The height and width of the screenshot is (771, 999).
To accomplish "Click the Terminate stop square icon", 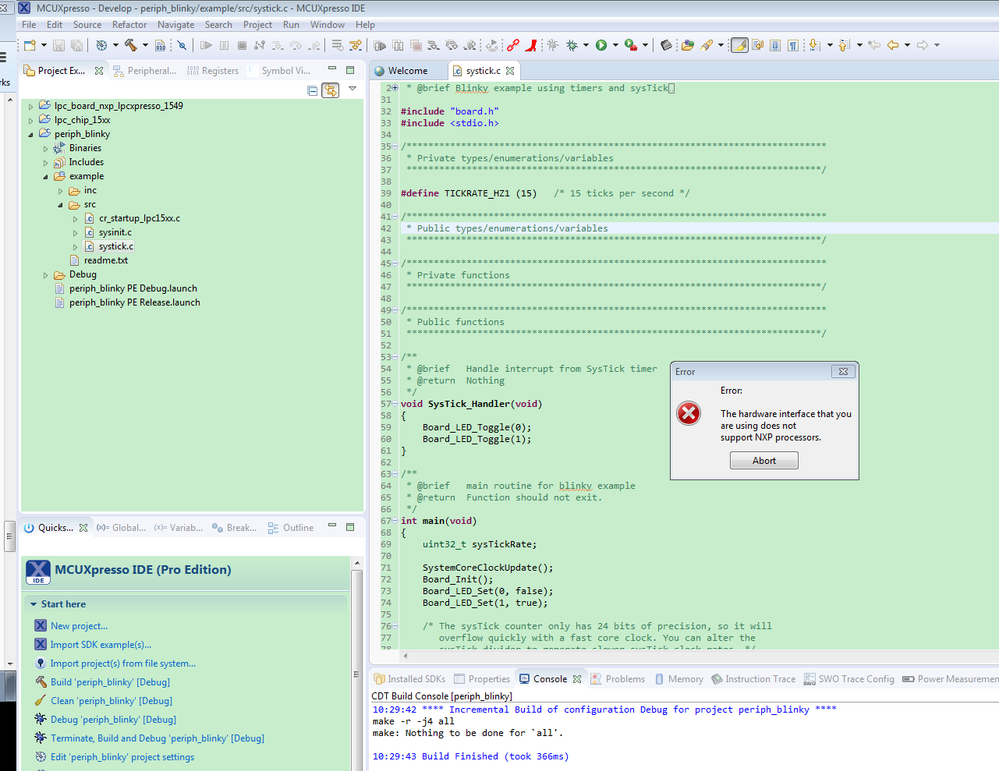I will click(x=242, y=45).
